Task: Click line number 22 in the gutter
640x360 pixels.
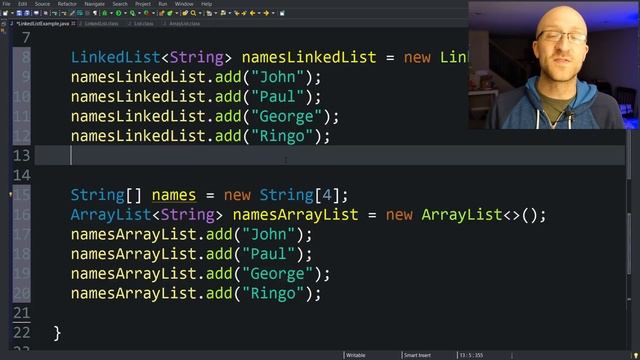Action: coord(22,333)
